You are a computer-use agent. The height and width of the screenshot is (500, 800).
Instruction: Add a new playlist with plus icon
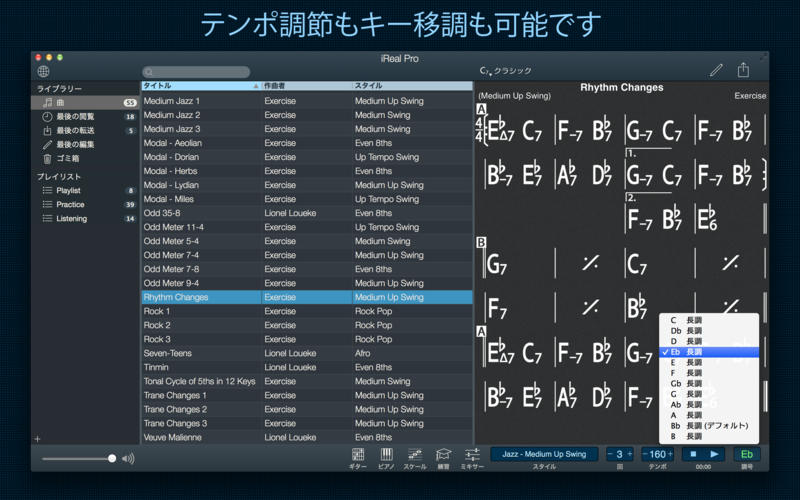click(37, 439)
